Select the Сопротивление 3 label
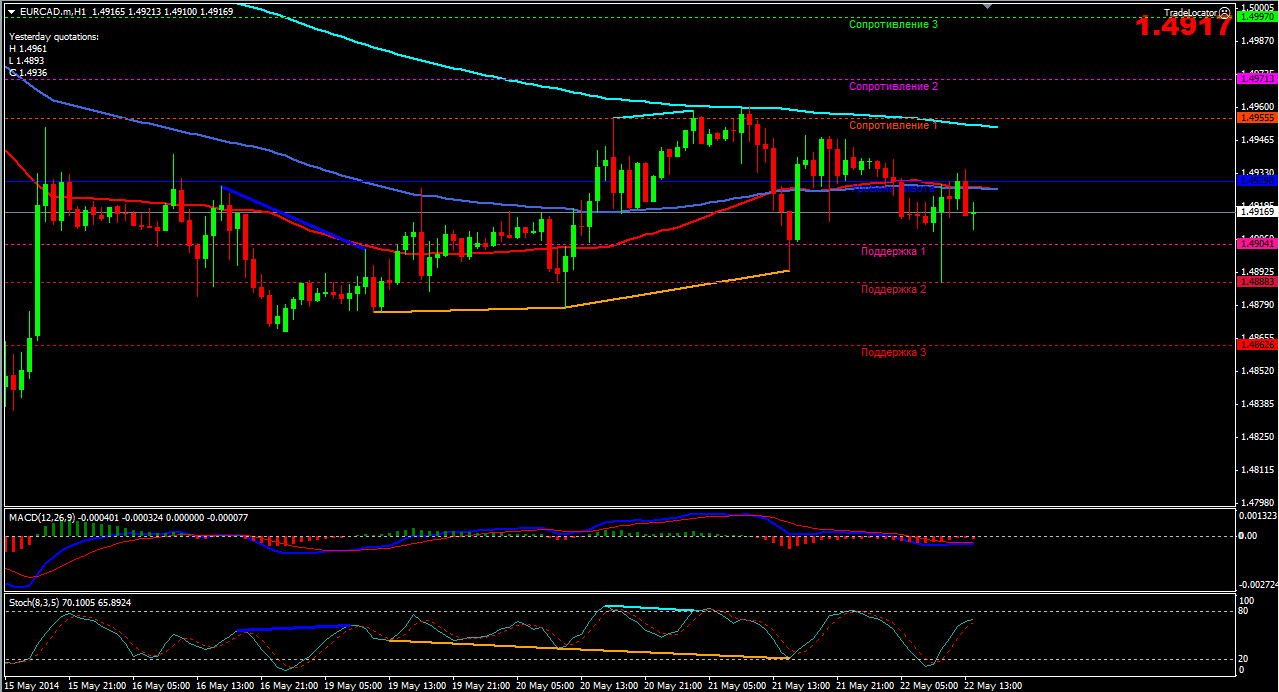Image resolution: width=1279 pixels, height=692 pixels. [893, 24]
